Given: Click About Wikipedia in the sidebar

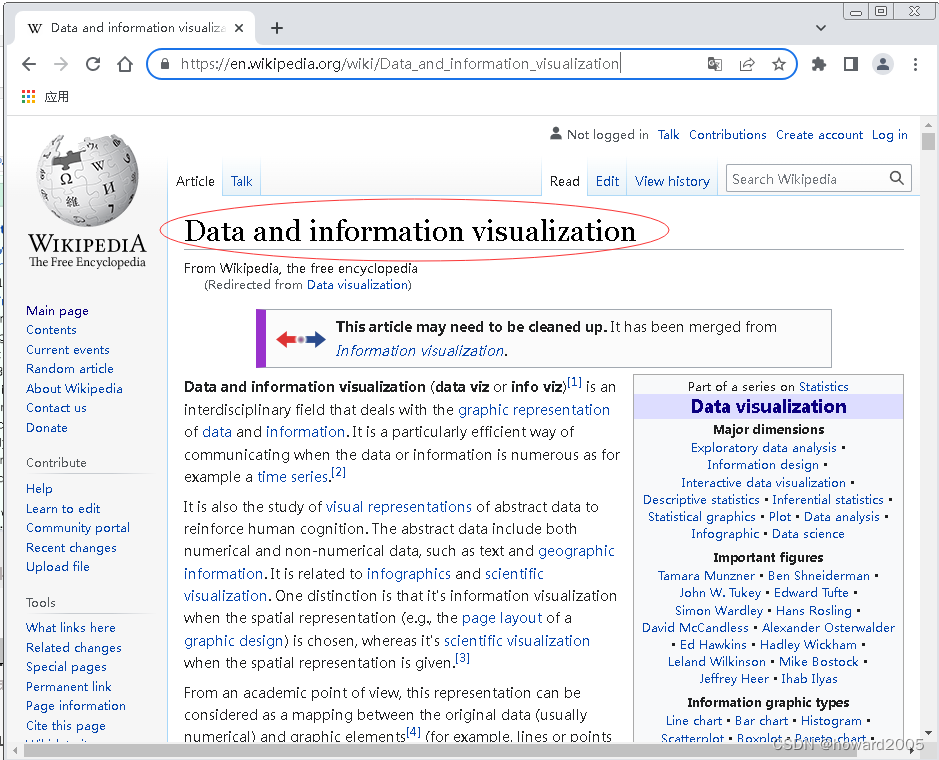Looking at the screenshot, I should (x=74, y=389).
